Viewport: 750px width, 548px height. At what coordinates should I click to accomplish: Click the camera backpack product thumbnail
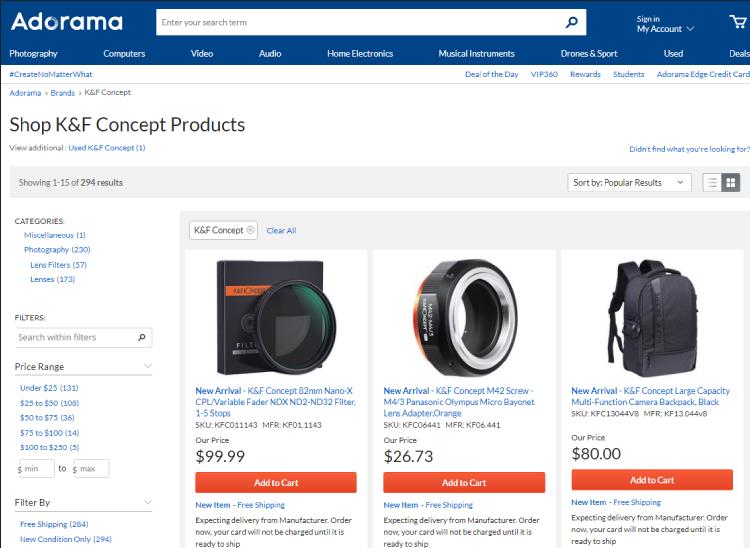tap(653, 314)
